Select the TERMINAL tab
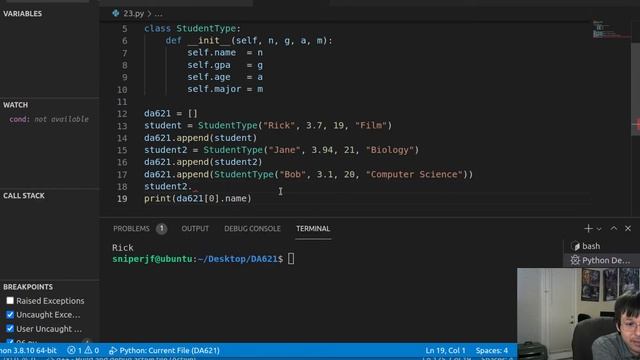Viewport: 640px width, 360px height. 313,229
